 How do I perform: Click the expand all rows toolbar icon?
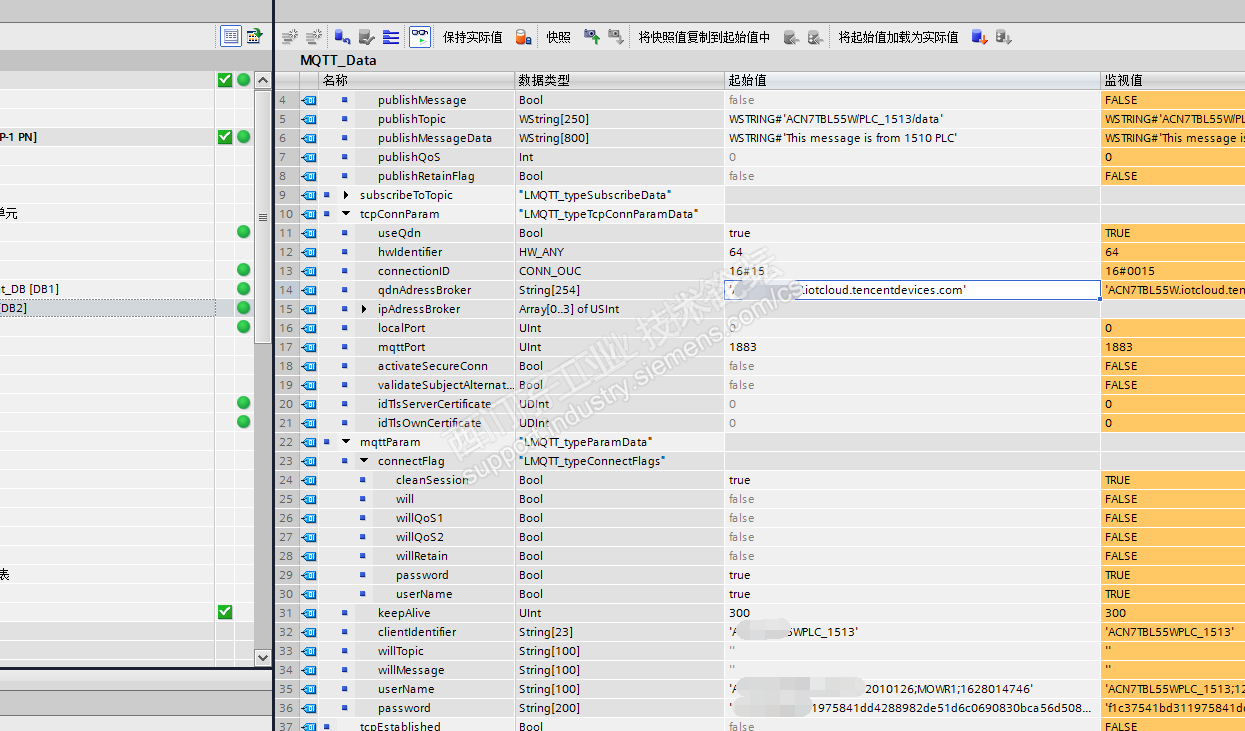click(x=391, y=37)
